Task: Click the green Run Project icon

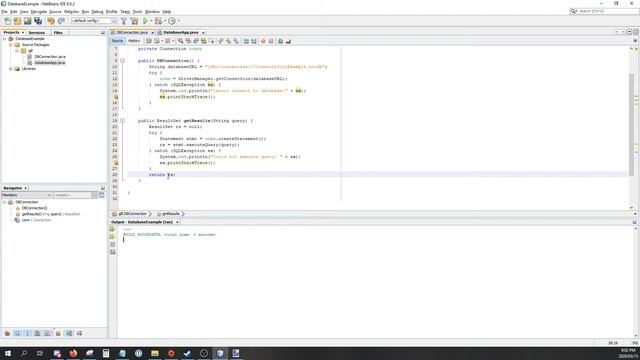Action: [x=145, y=21]
